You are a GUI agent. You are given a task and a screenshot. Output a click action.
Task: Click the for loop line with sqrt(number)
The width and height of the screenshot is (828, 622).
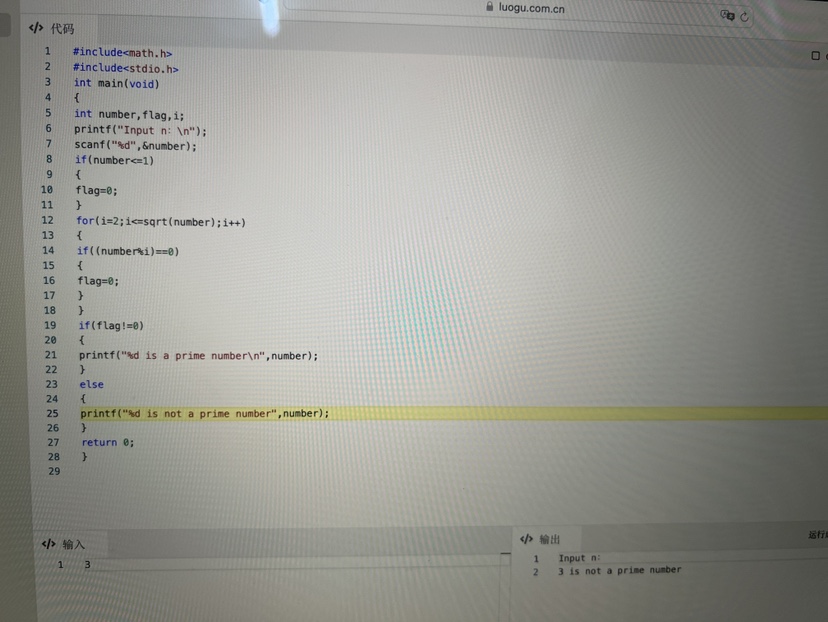pos(160,222)
